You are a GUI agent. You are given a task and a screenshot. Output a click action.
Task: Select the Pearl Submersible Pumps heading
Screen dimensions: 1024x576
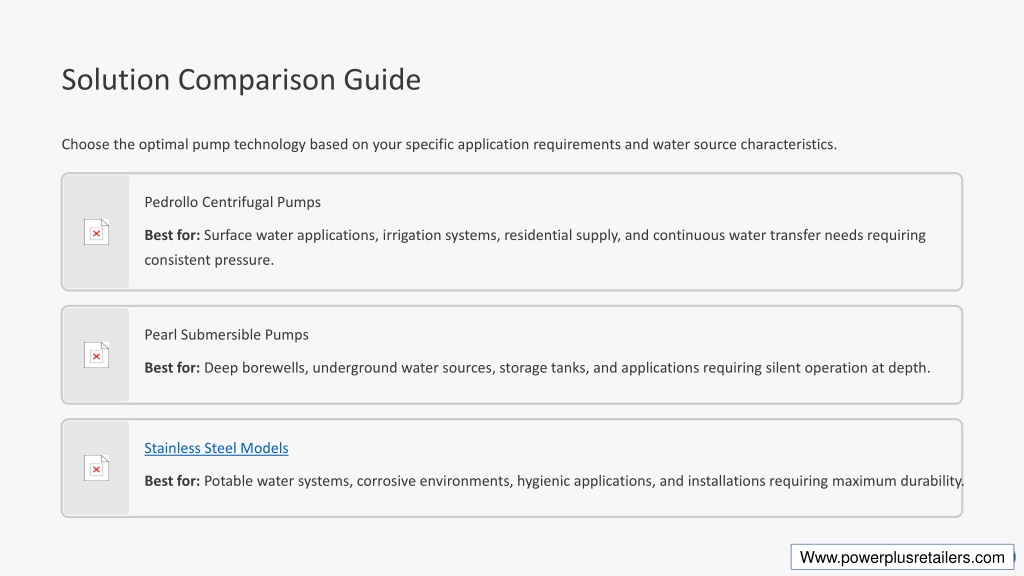[226, 335]
